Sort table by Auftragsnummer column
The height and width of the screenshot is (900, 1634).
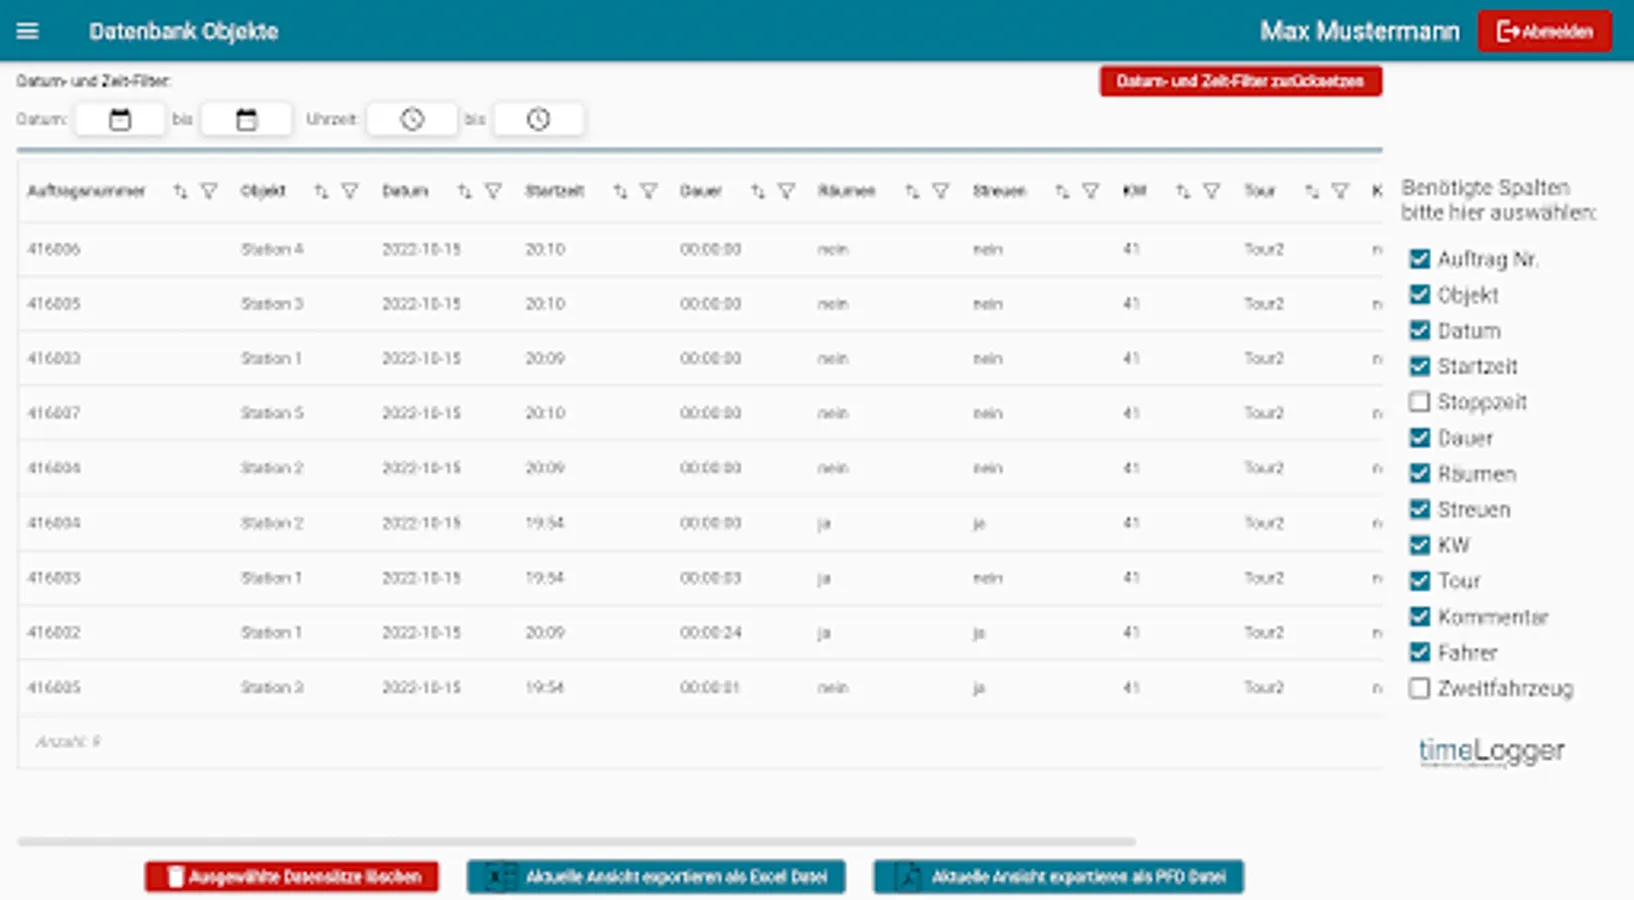click(x=180, y=191)
